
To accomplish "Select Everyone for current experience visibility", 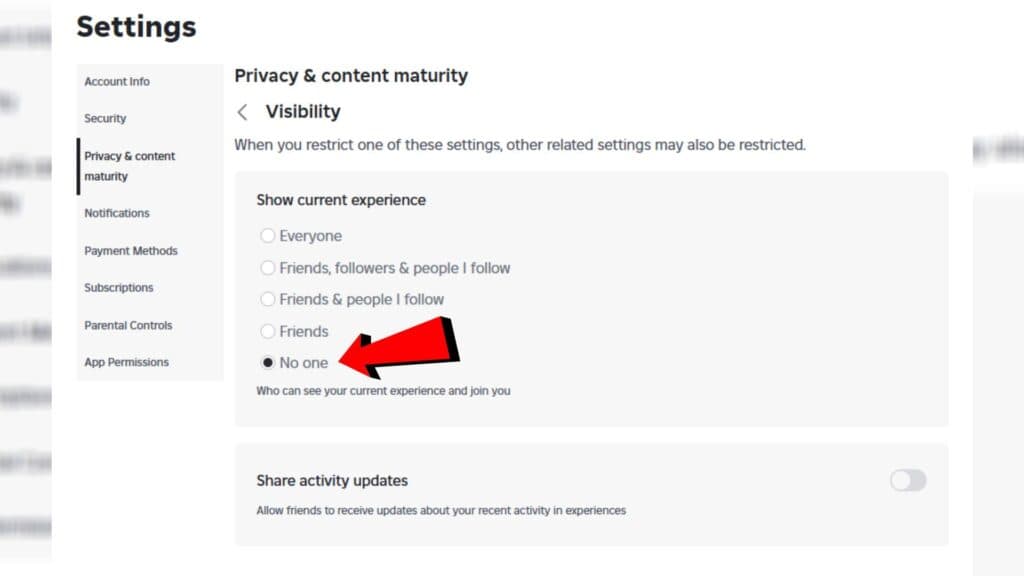I will pos(268,235).
